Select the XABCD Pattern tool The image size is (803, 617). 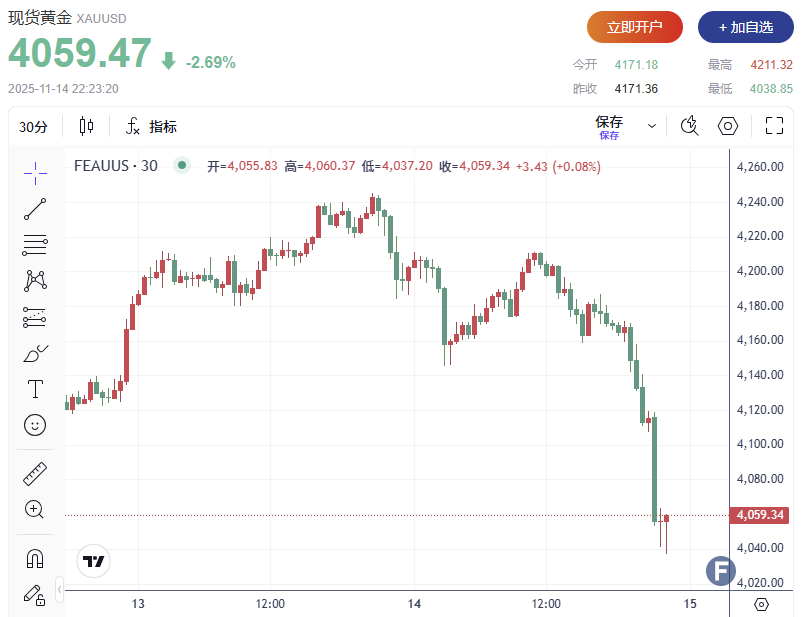pos(34,281)
